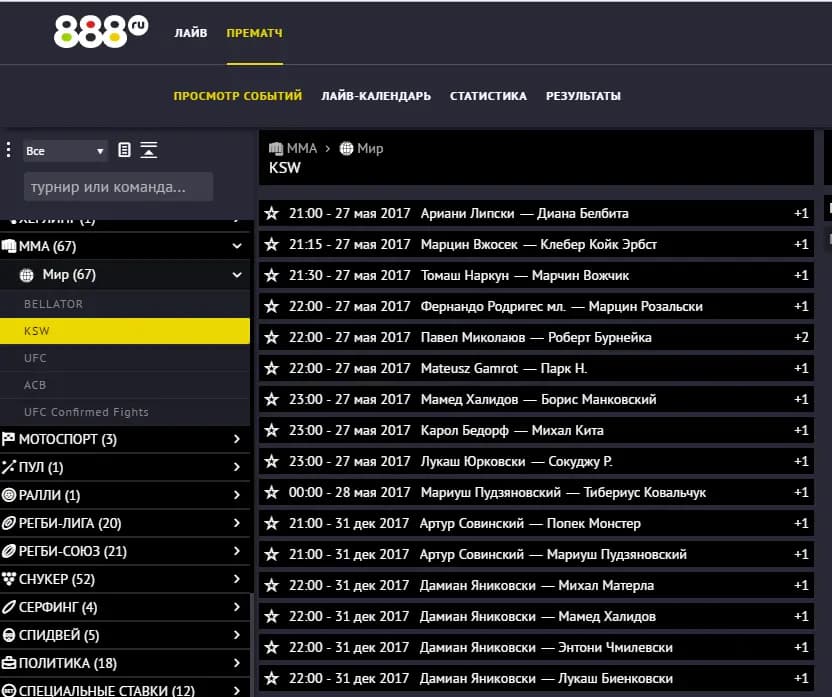
Task: Expand ПОЛИТИКА (18) category arrow
Action: [237, 663]
